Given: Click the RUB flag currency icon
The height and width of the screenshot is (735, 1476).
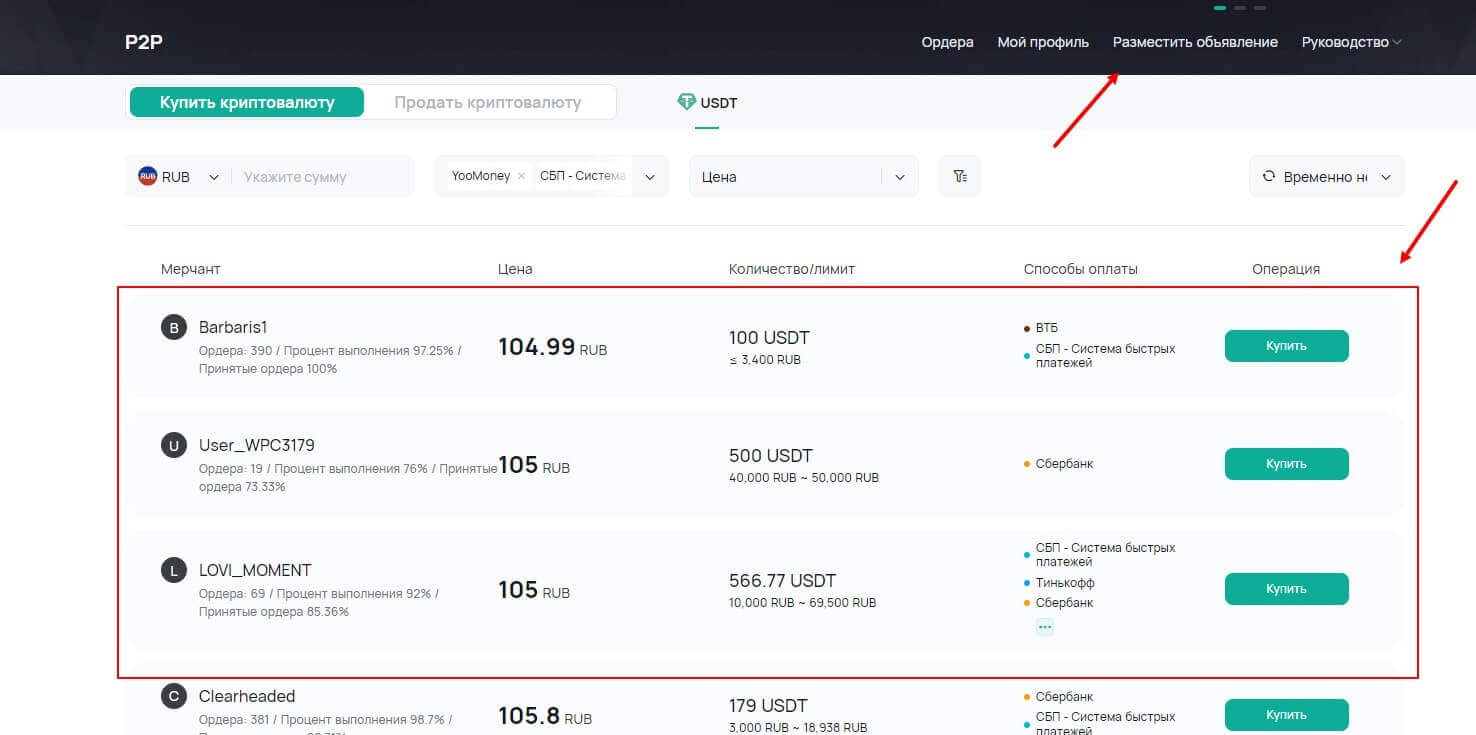Looking at the screenshot, I should point(148,177).
